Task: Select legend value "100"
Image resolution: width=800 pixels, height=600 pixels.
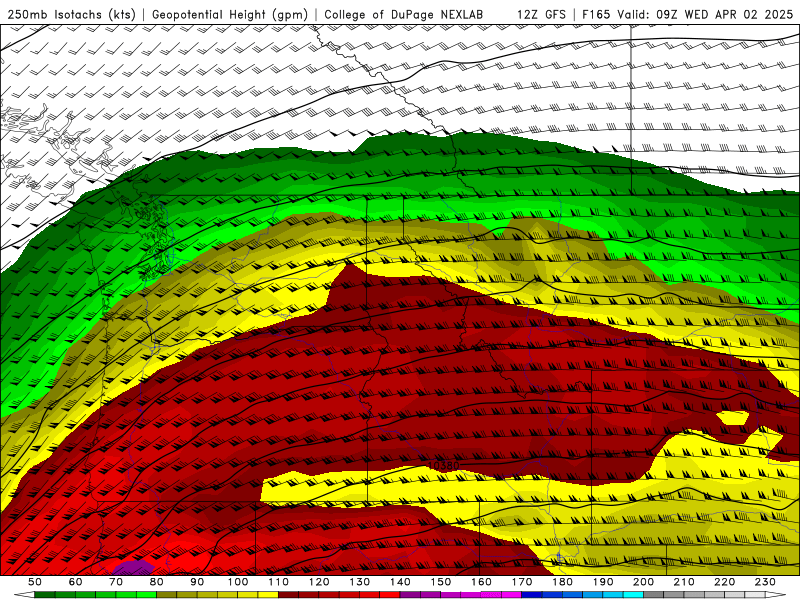Action: [238, 582]
